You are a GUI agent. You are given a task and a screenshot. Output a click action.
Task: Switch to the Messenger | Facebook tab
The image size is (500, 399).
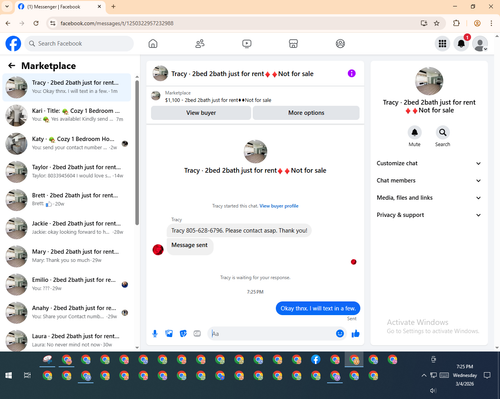(60, 7)
